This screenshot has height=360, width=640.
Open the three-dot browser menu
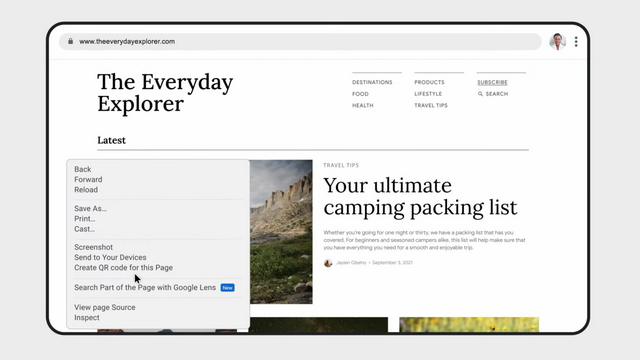point(576,42)
